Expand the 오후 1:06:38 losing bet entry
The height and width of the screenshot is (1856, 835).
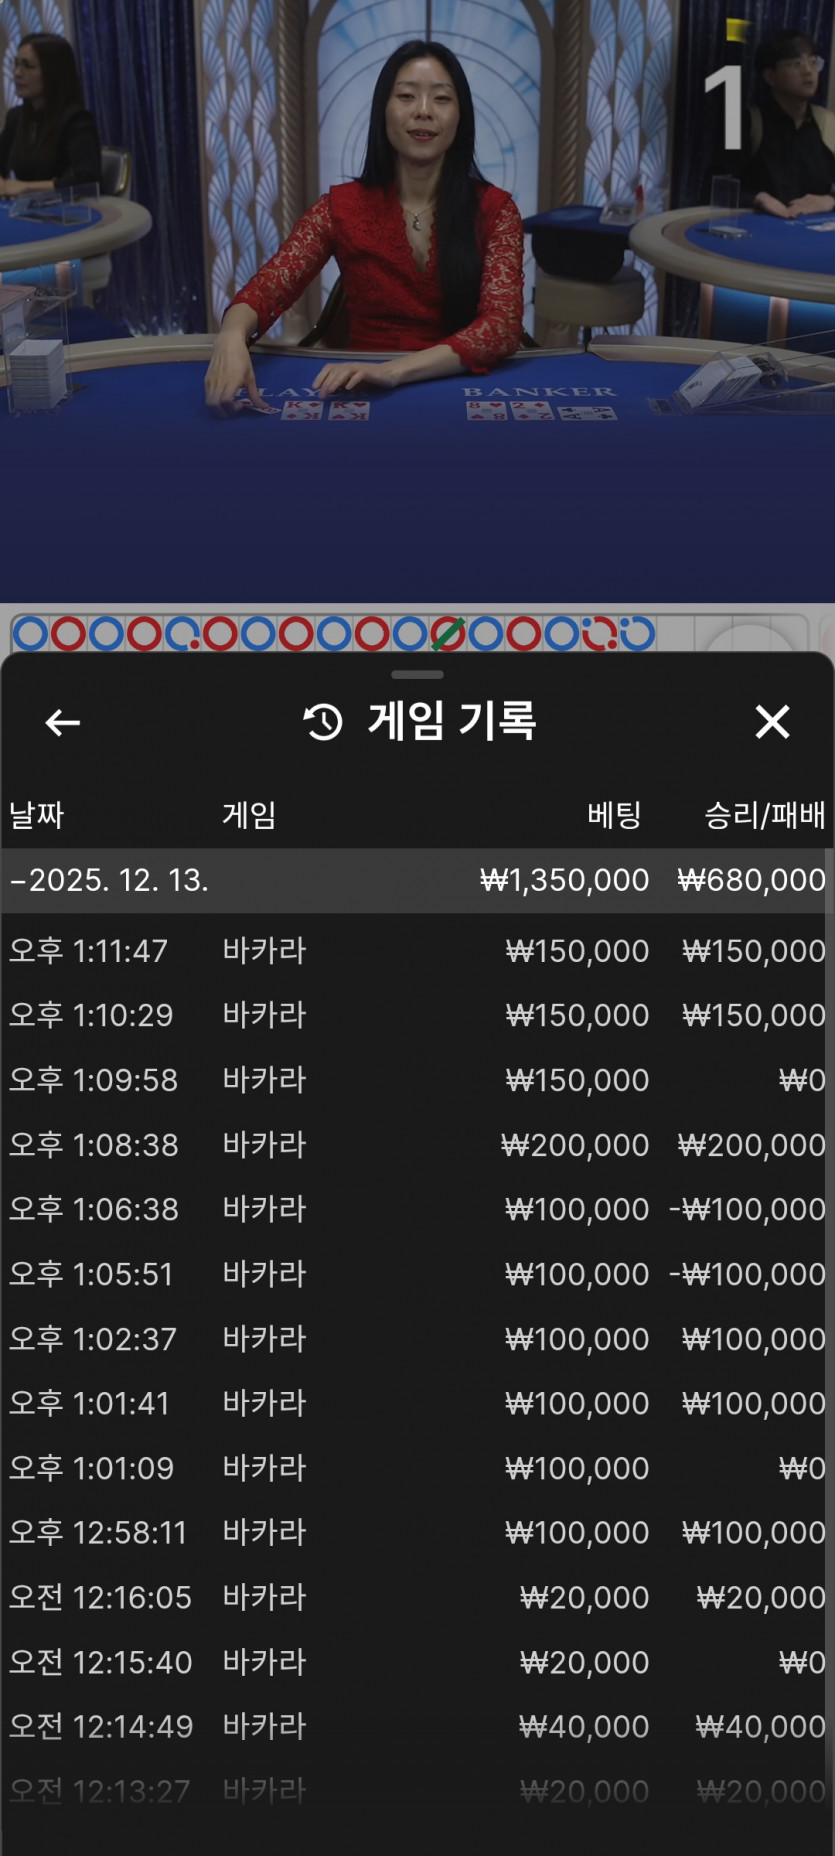(x=417, y=1209)
